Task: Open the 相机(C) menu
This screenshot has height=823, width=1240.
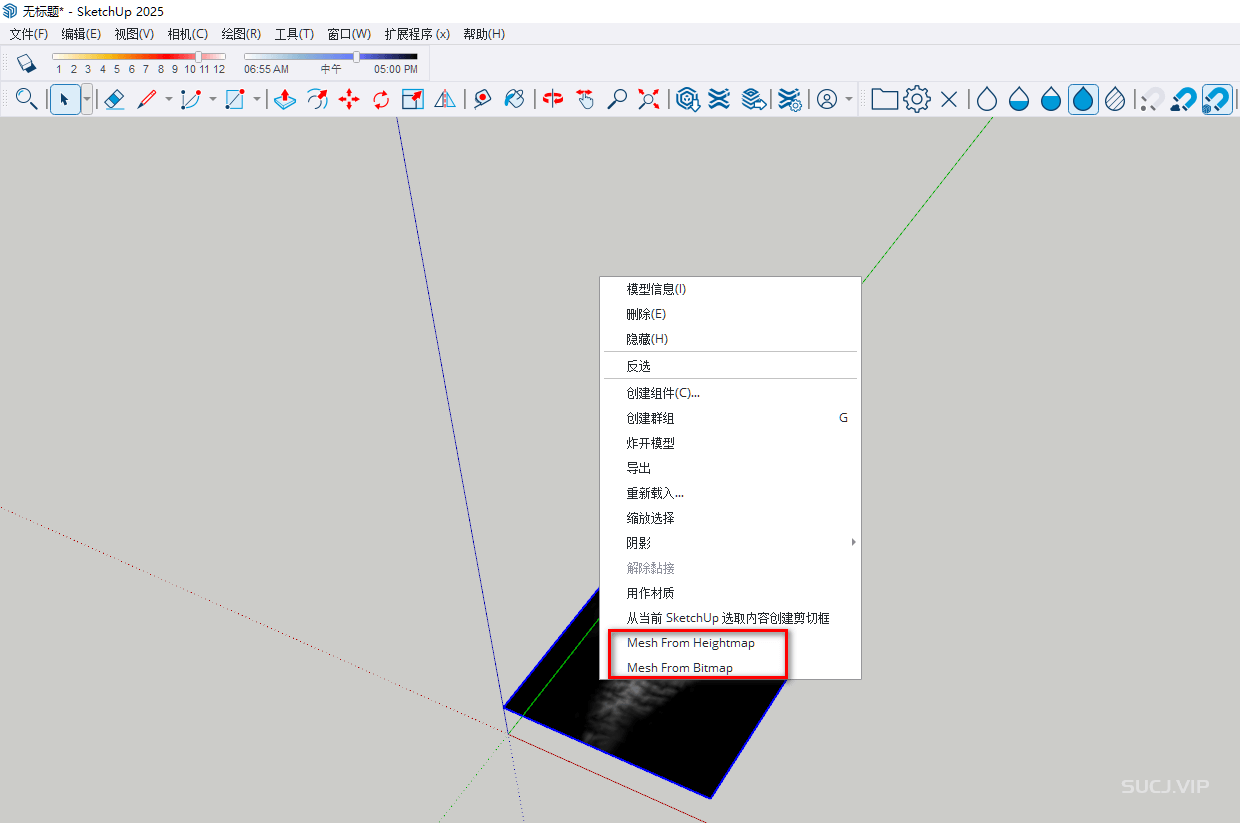Action: (x=188, y=34)
